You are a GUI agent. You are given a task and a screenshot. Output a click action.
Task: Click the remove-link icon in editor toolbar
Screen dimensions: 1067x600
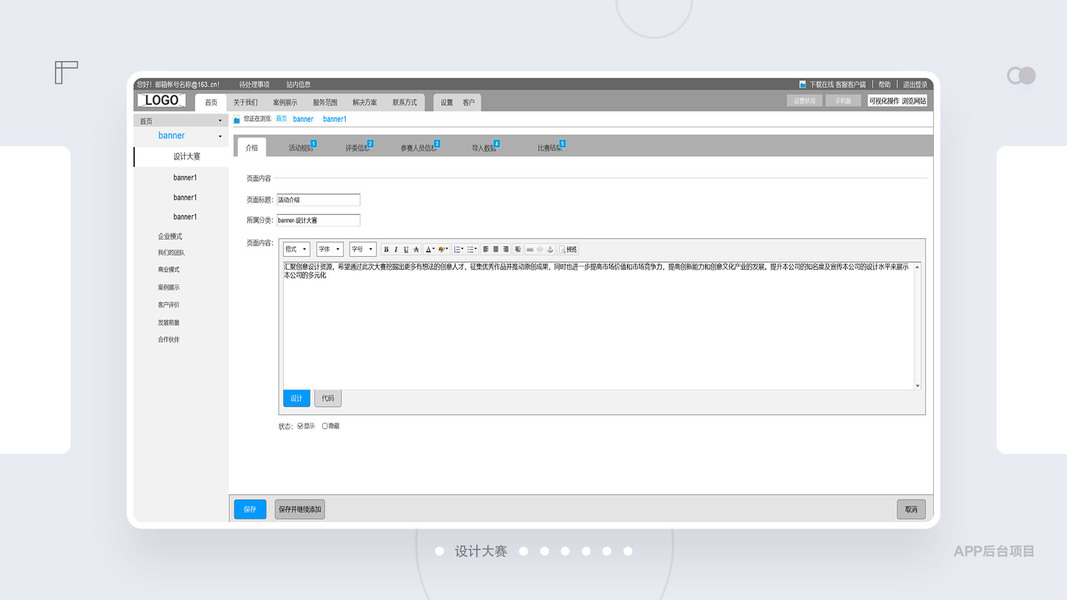click(540, 250)
